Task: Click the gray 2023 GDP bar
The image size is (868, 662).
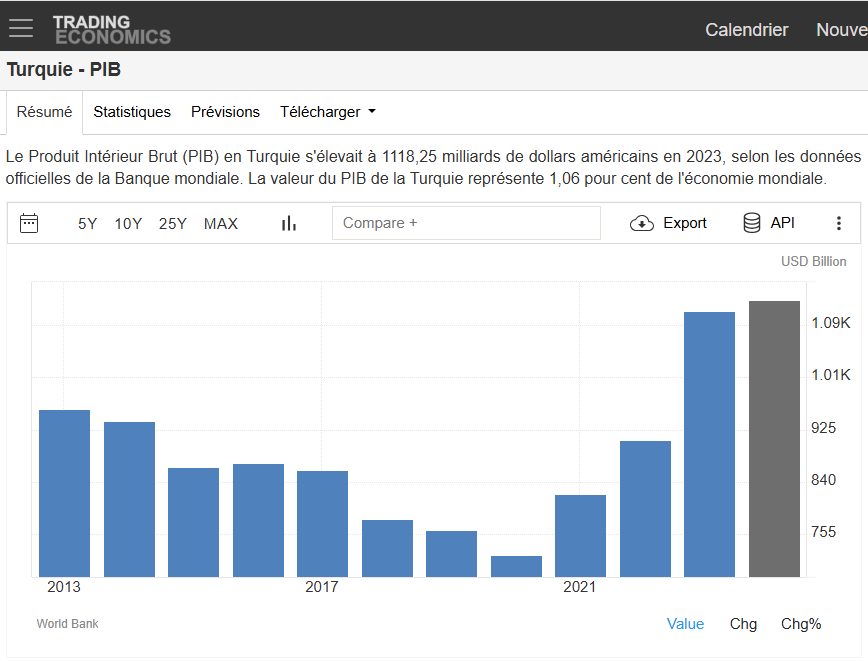Action: [x=775, y=438]
